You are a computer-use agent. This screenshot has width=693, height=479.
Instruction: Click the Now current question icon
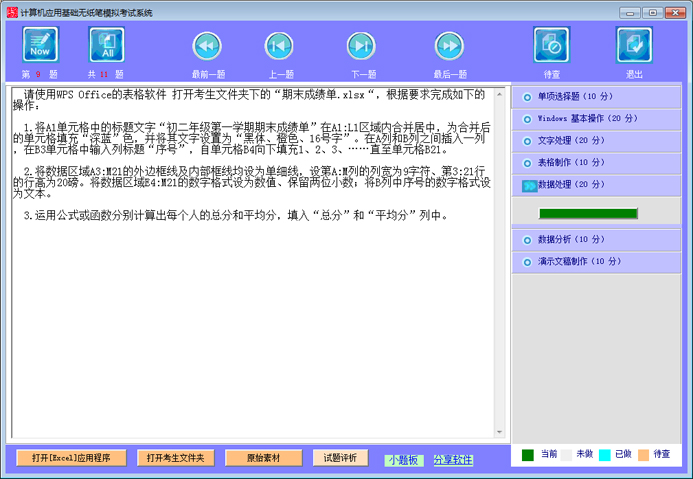point(40,45)
